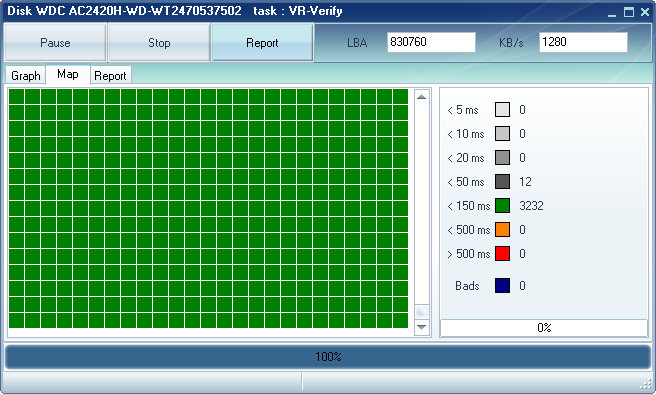Click the Bads dark blue swatch
This screenshot has width=656, height=394.
coord(502,286)
